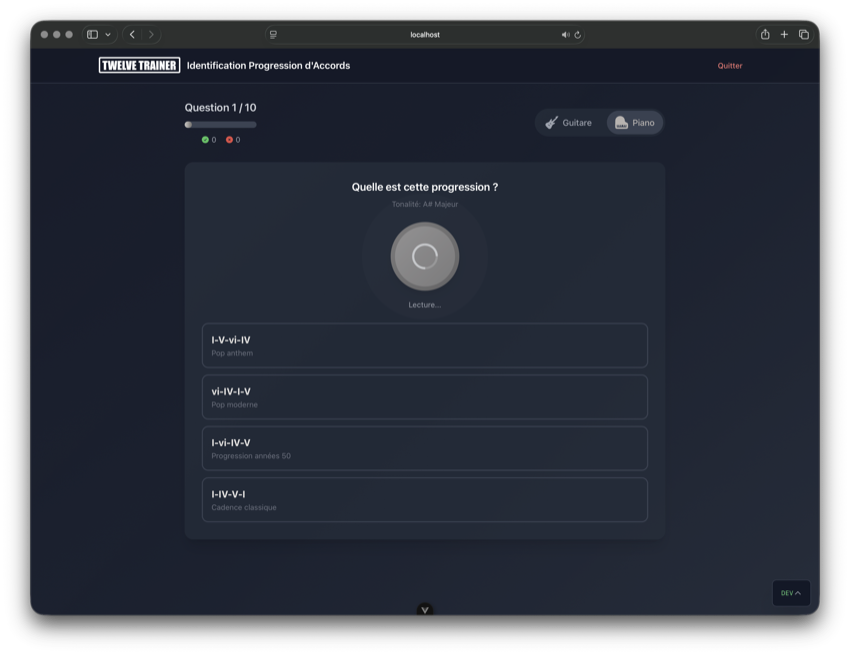Select the I-IV-V-I Cadence classique answer
The width and height of the screenshot is (850, 655).
tap(425, 500)
